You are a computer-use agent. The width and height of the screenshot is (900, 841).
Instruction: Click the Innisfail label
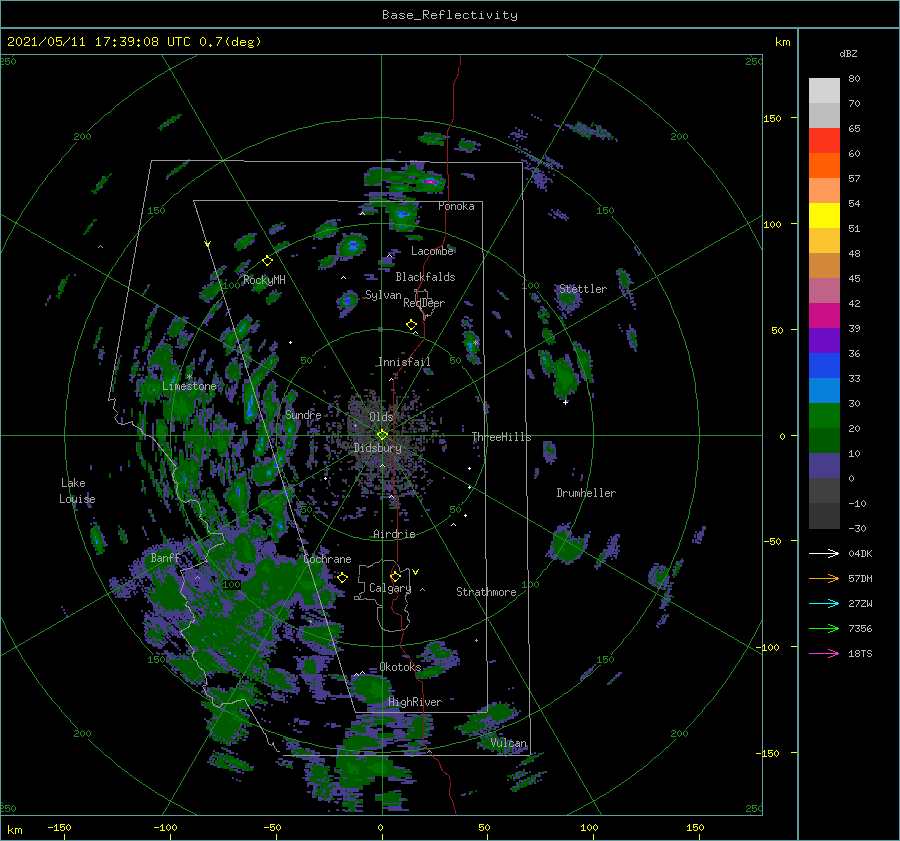click(404, 362)
